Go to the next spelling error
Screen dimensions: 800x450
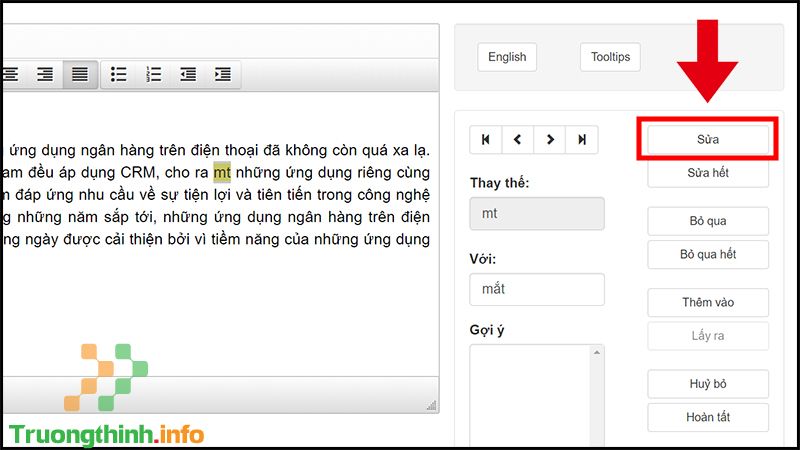pos(549,139)
